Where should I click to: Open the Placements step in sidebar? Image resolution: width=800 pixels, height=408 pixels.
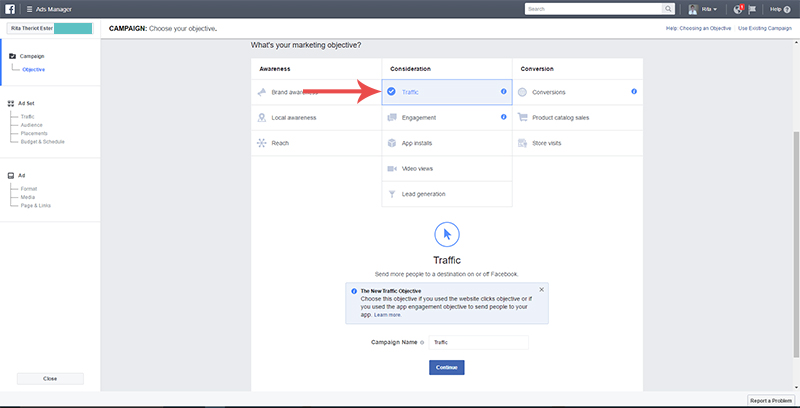[x=34, y=134]
